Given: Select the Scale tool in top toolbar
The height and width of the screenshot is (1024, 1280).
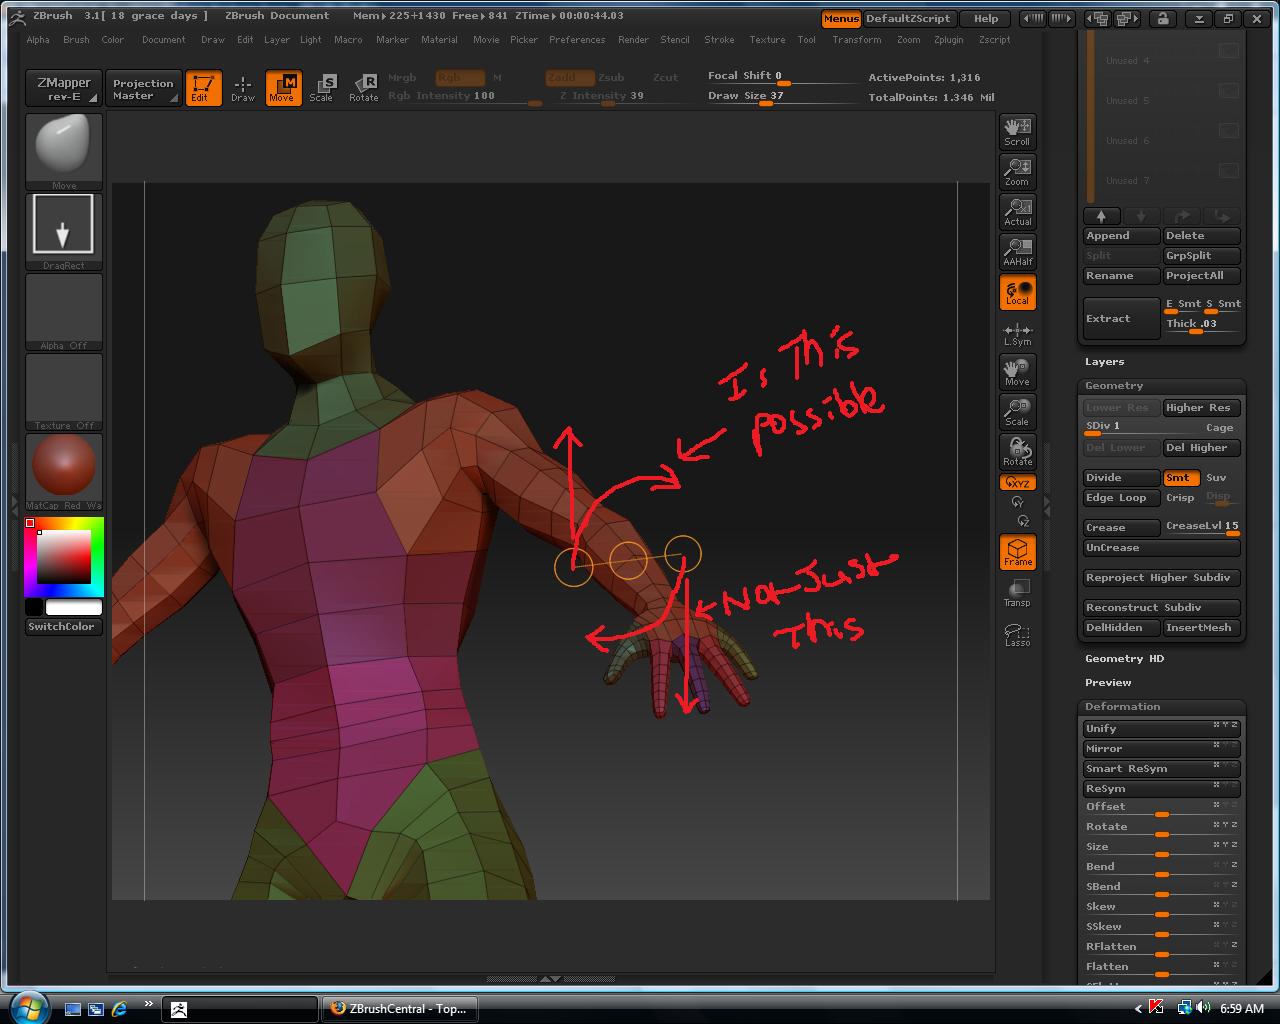Looking at the screenshot, I should (321, 88).
